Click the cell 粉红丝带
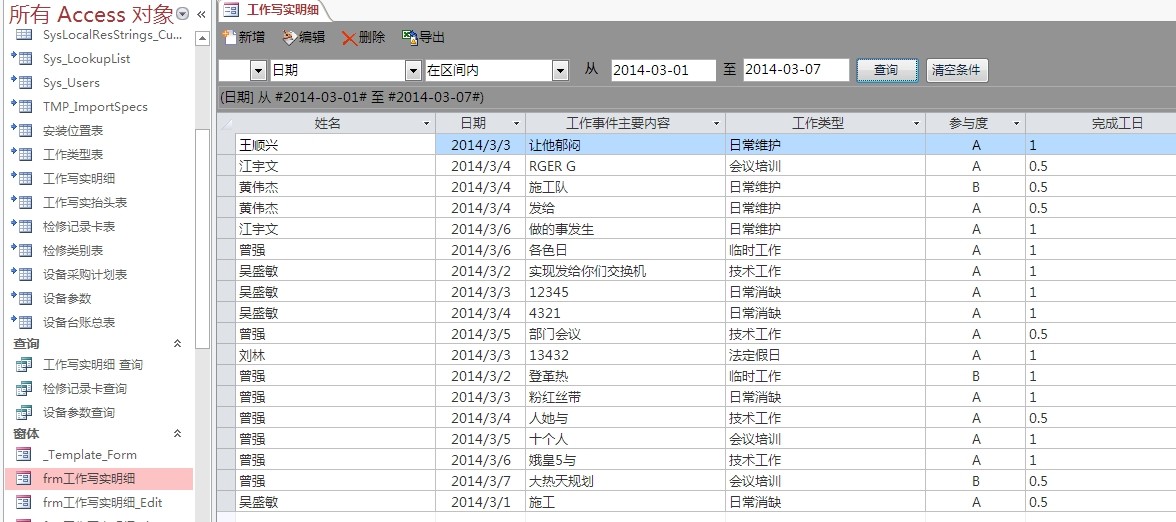 pyautogui.click(x=626, y=397)
